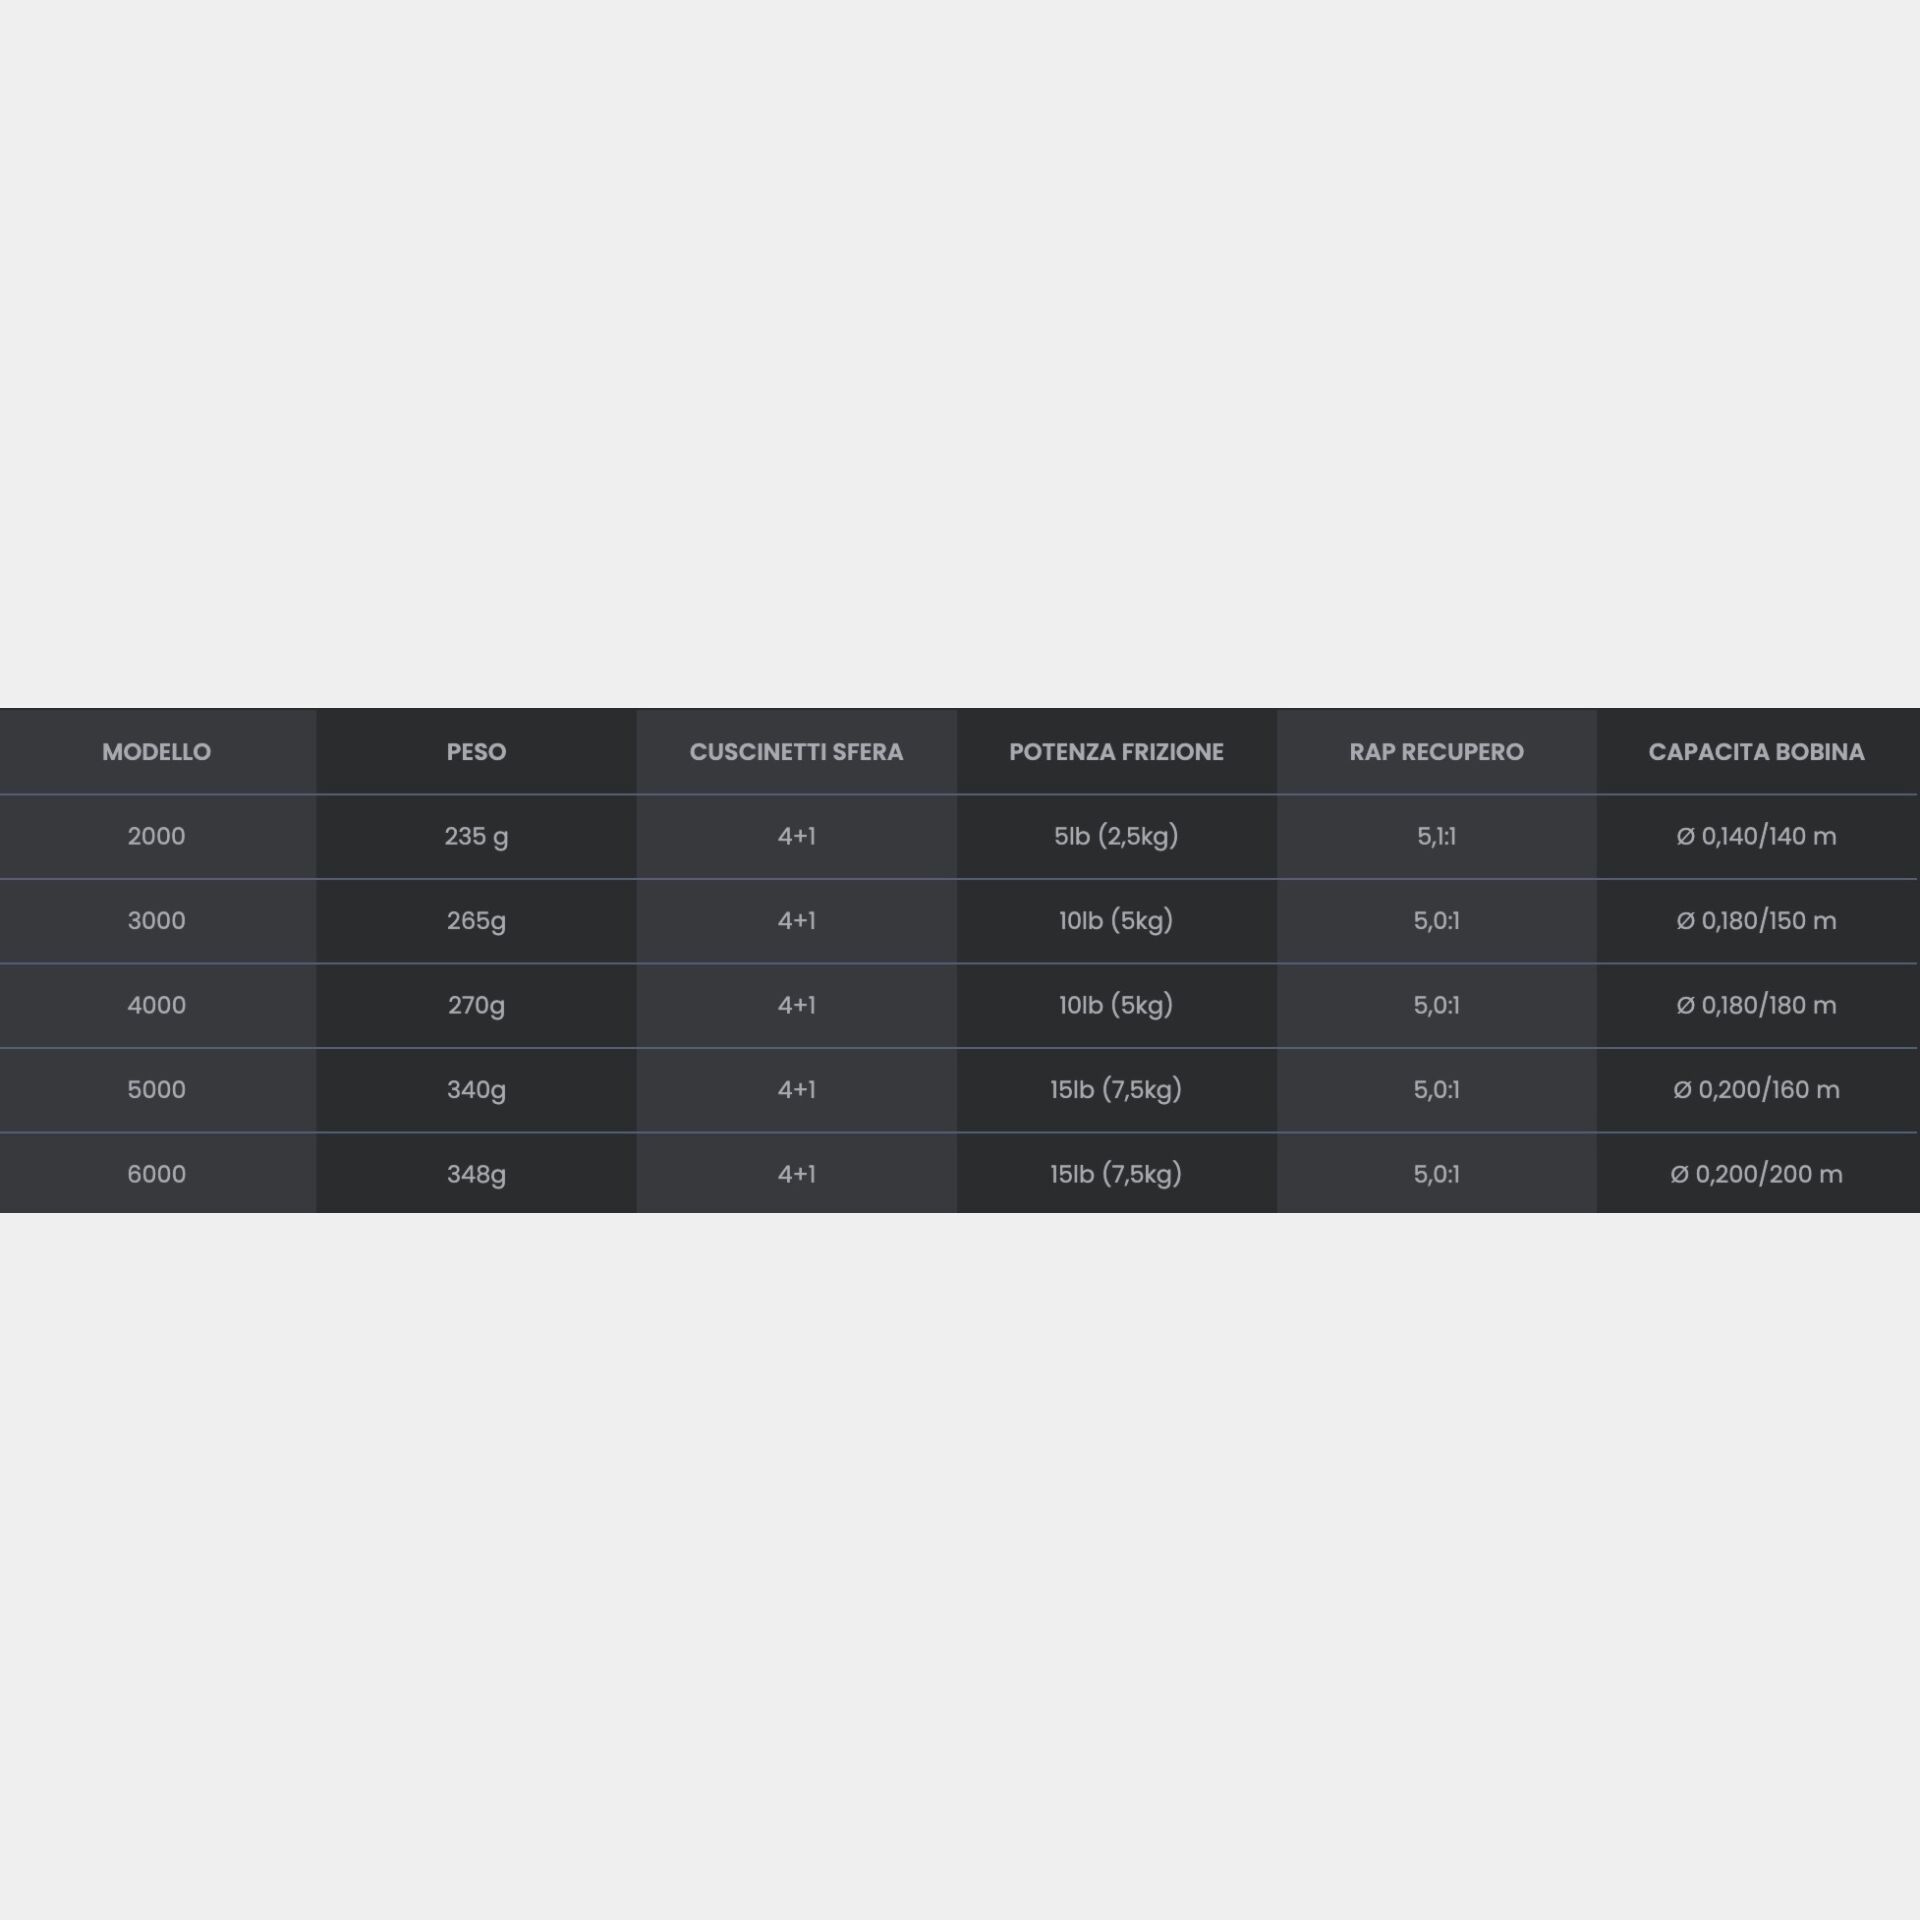
Task: Select the 5lb (2,5kg) drag cell
Action: [x=1116, y=836]
